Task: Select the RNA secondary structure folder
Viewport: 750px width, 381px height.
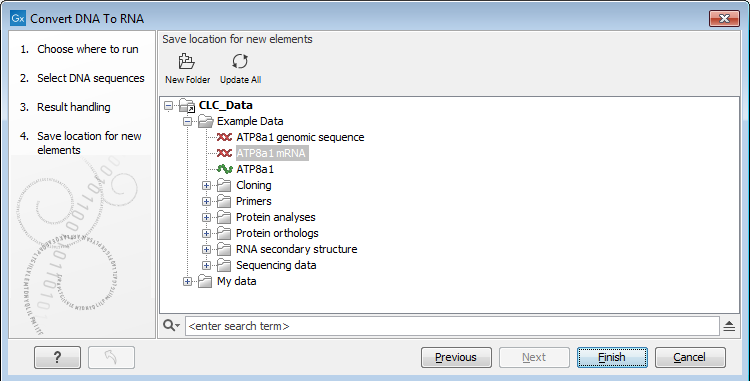Action: click(x=297, y=249)
